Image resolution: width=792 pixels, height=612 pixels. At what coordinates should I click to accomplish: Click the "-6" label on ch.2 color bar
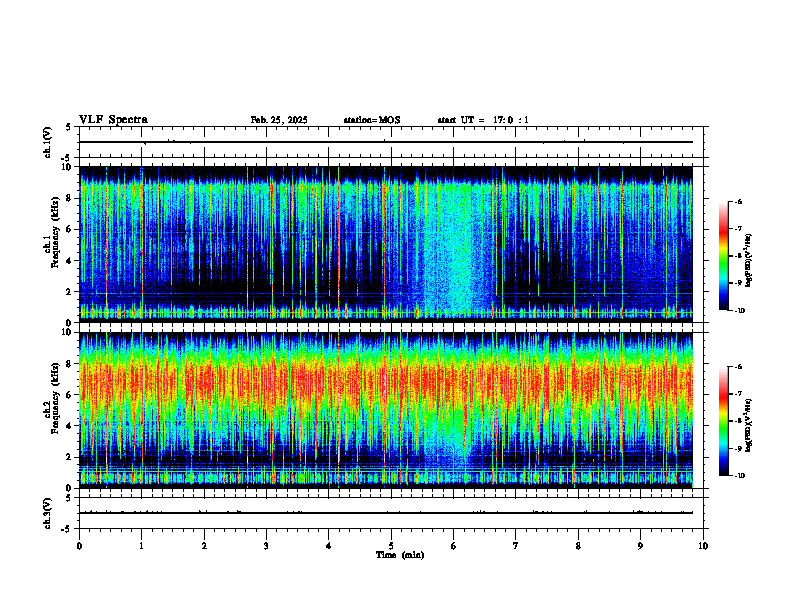point(738,367)
